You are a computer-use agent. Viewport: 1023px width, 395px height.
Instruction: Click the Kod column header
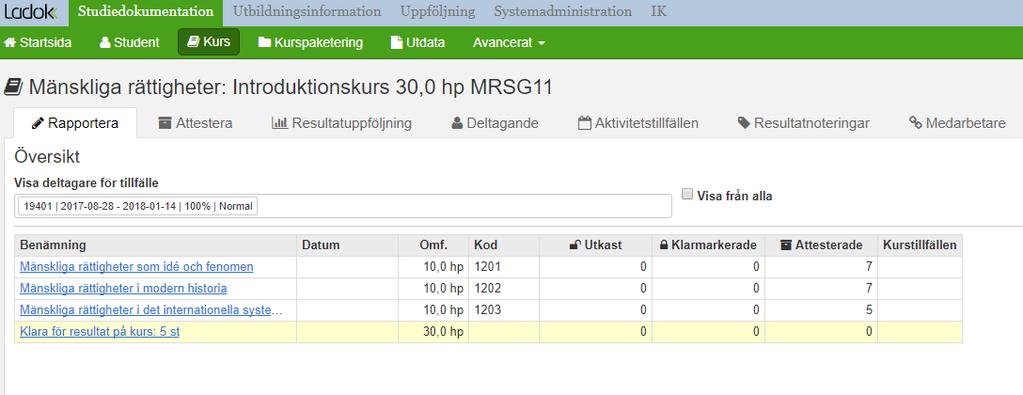(x=504, y=245)
